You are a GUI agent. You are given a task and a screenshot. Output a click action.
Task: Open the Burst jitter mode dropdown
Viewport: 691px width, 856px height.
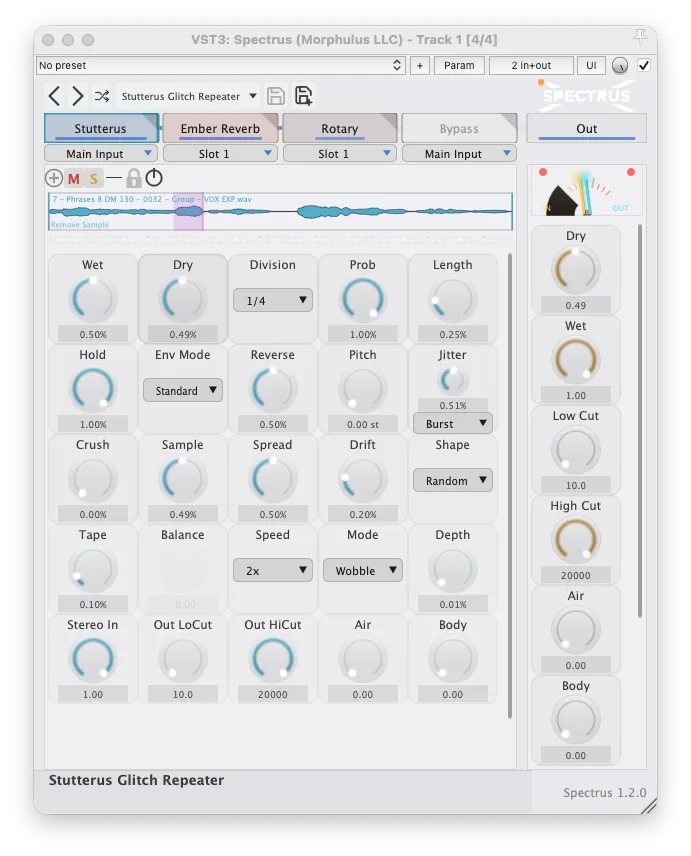tap(452, 424)
